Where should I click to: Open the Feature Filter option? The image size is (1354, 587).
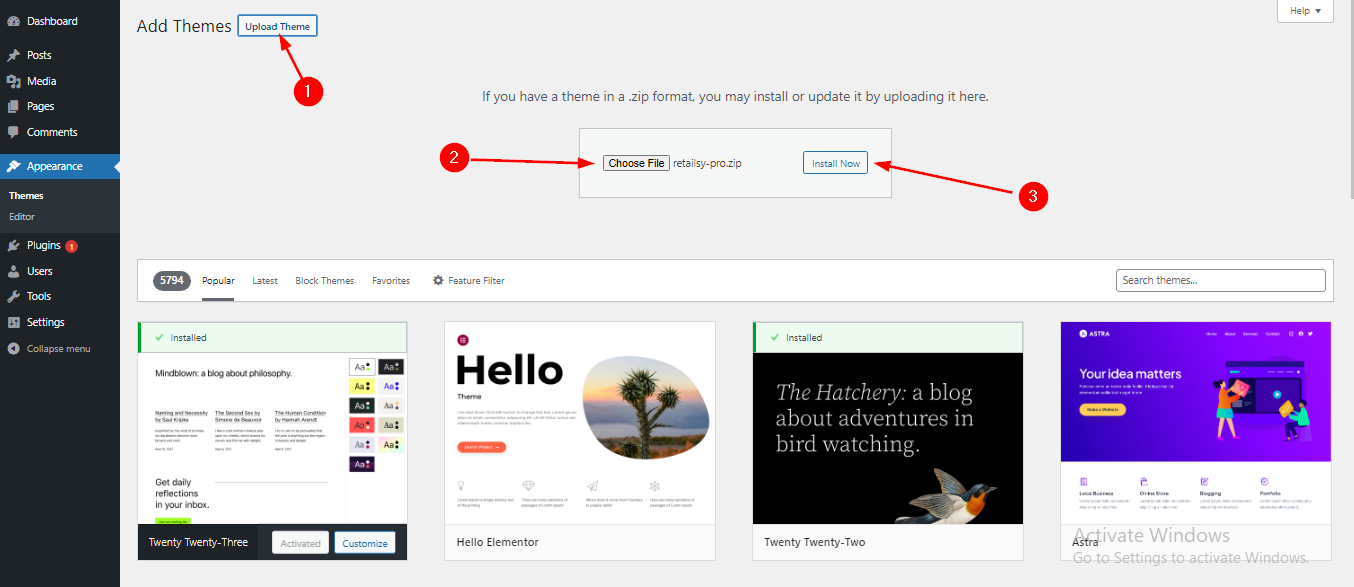pos(468,281)
